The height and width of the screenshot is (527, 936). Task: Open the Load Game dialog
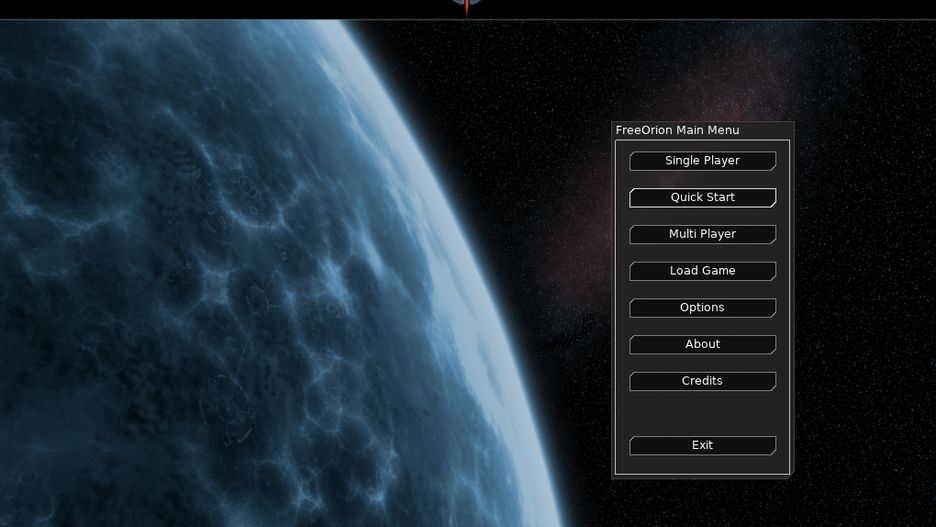pos(703,271)
